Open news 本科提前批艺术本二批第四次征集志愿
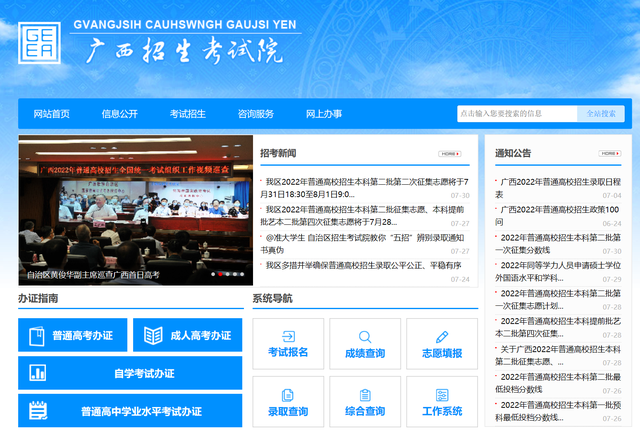 tap(364, 216)
